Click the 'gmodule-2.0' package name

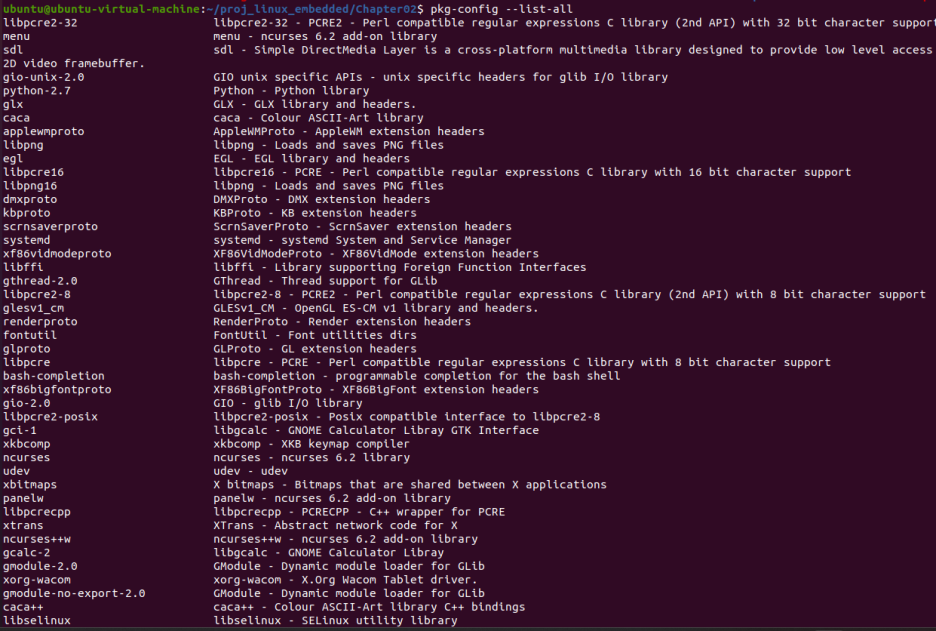[40, 567]
